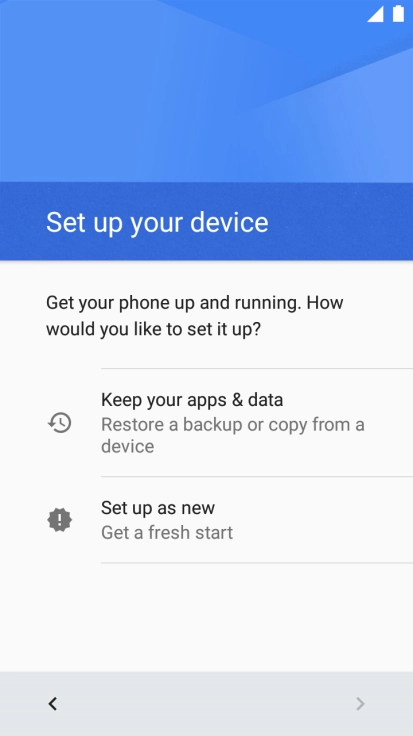The height and width of the screenshot is (736, 413).
Task: Tap the cellular signal status icon
Action: 375,14
